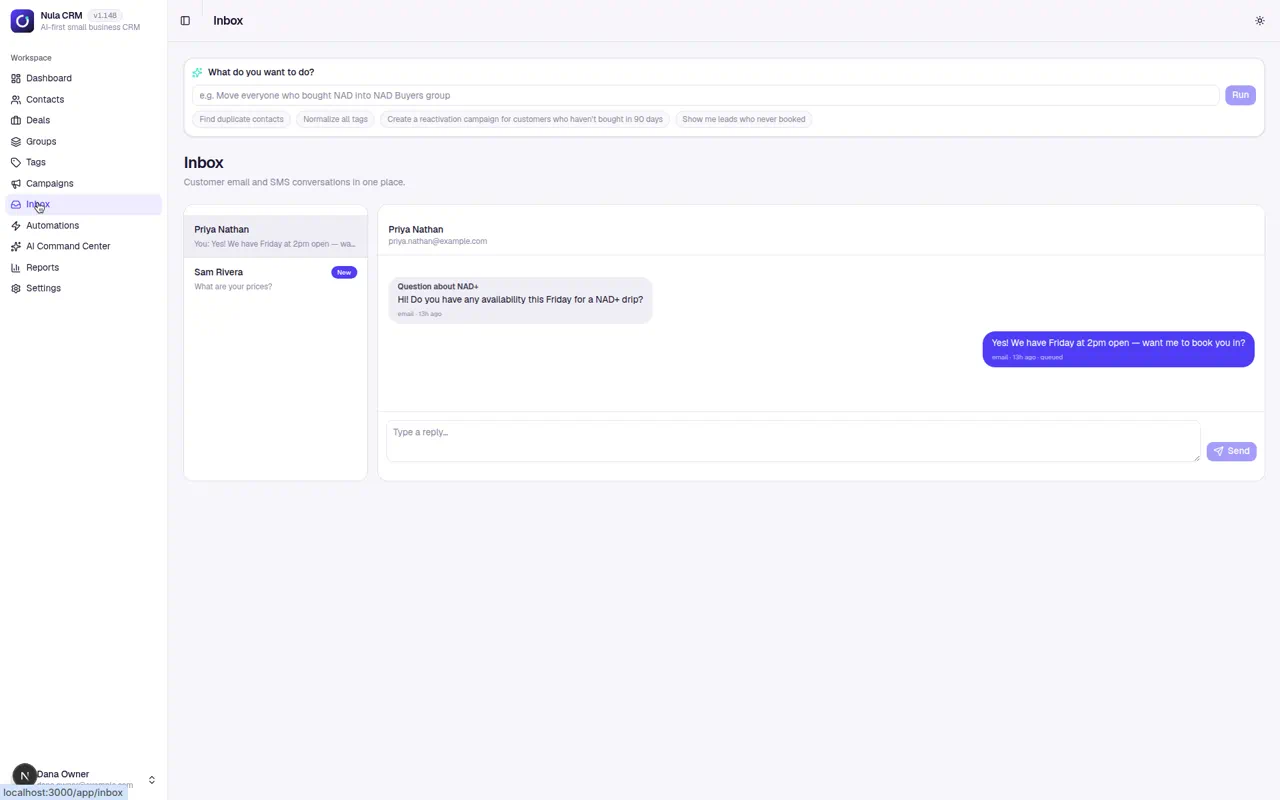Go to Reports in sidebar
The image size is (1280, 800).
click(84, 267)
